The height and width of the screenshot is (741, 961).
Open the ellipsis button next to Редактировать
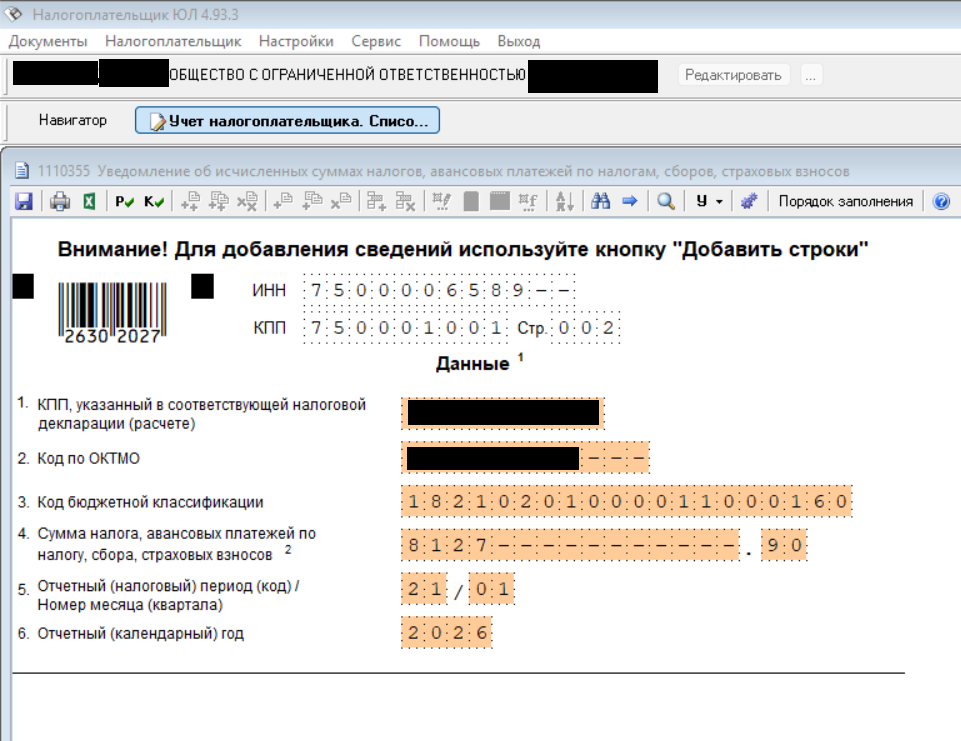[x=810, y=75]
